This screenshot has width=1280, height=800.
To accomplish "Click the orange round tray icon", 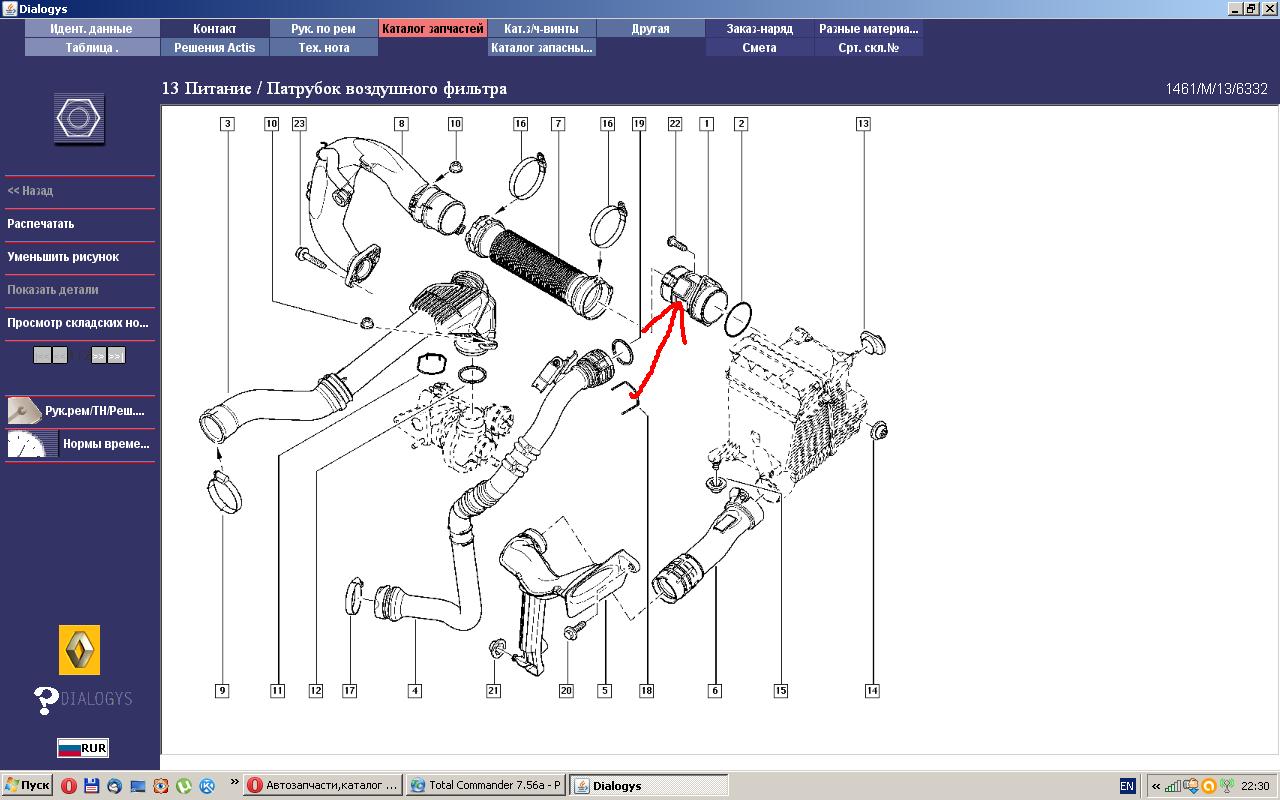I will (1209, 786).
